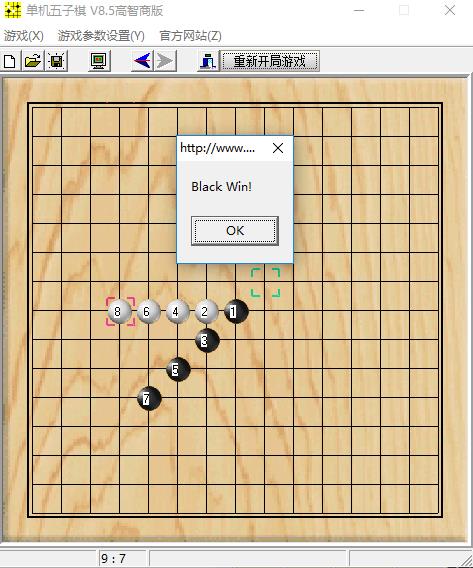Close the Black Win message dialog
This screenshot has width=473, height=568.
pyautogui.click(x=278, y=148)
